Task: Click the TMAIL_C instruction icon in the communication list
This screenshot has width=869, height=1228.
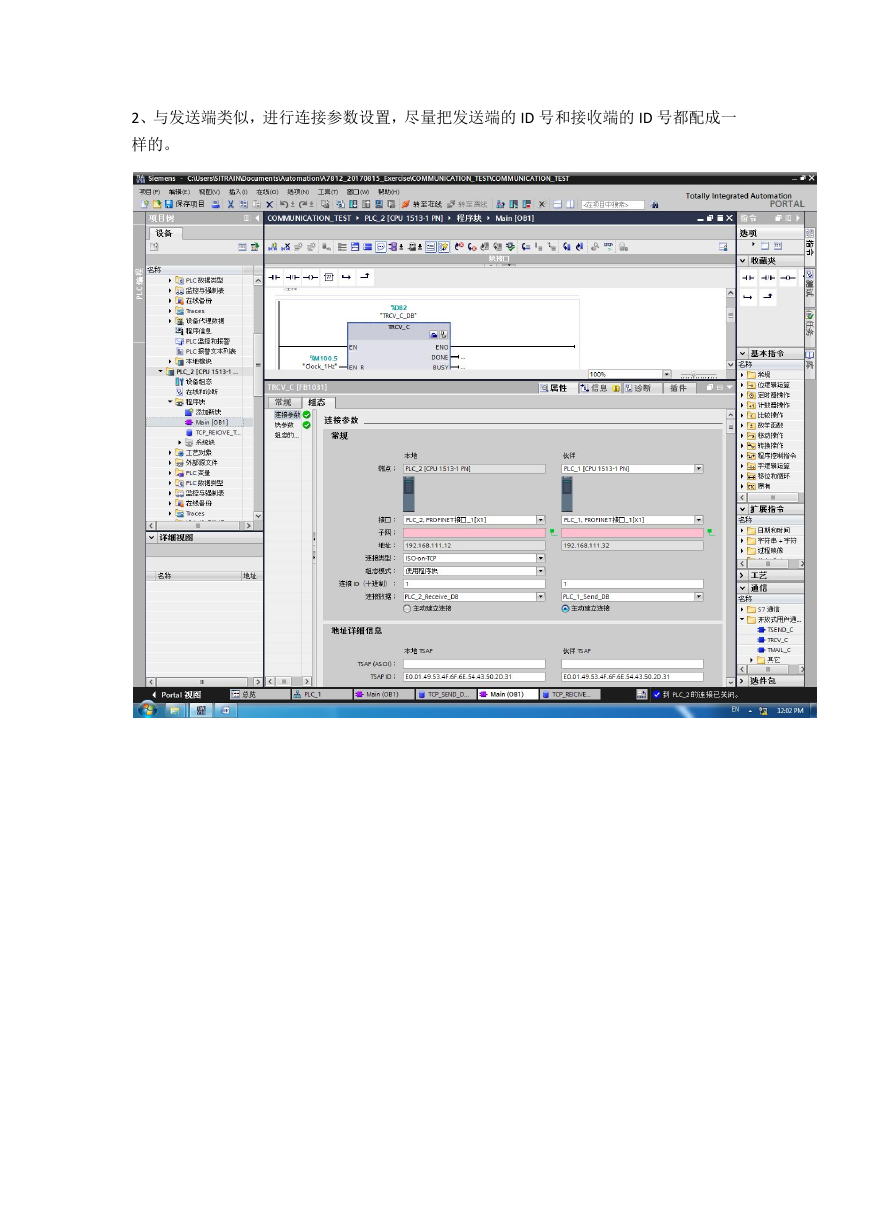Action: 761,649
